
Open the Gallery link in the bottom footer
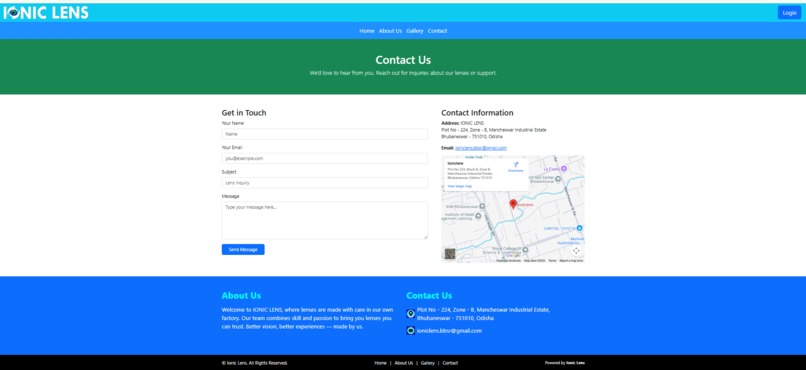click(x=428, y=363)
